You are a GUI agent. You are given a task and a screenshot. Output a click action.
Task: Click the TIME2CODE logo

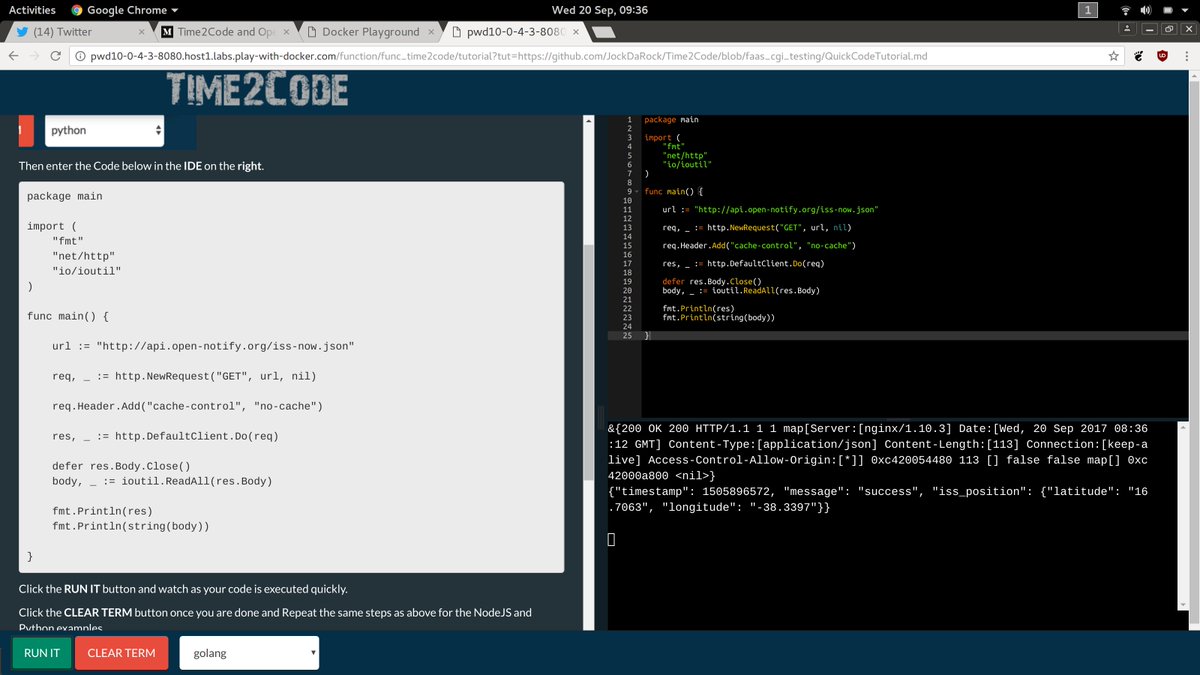point(259,90)
